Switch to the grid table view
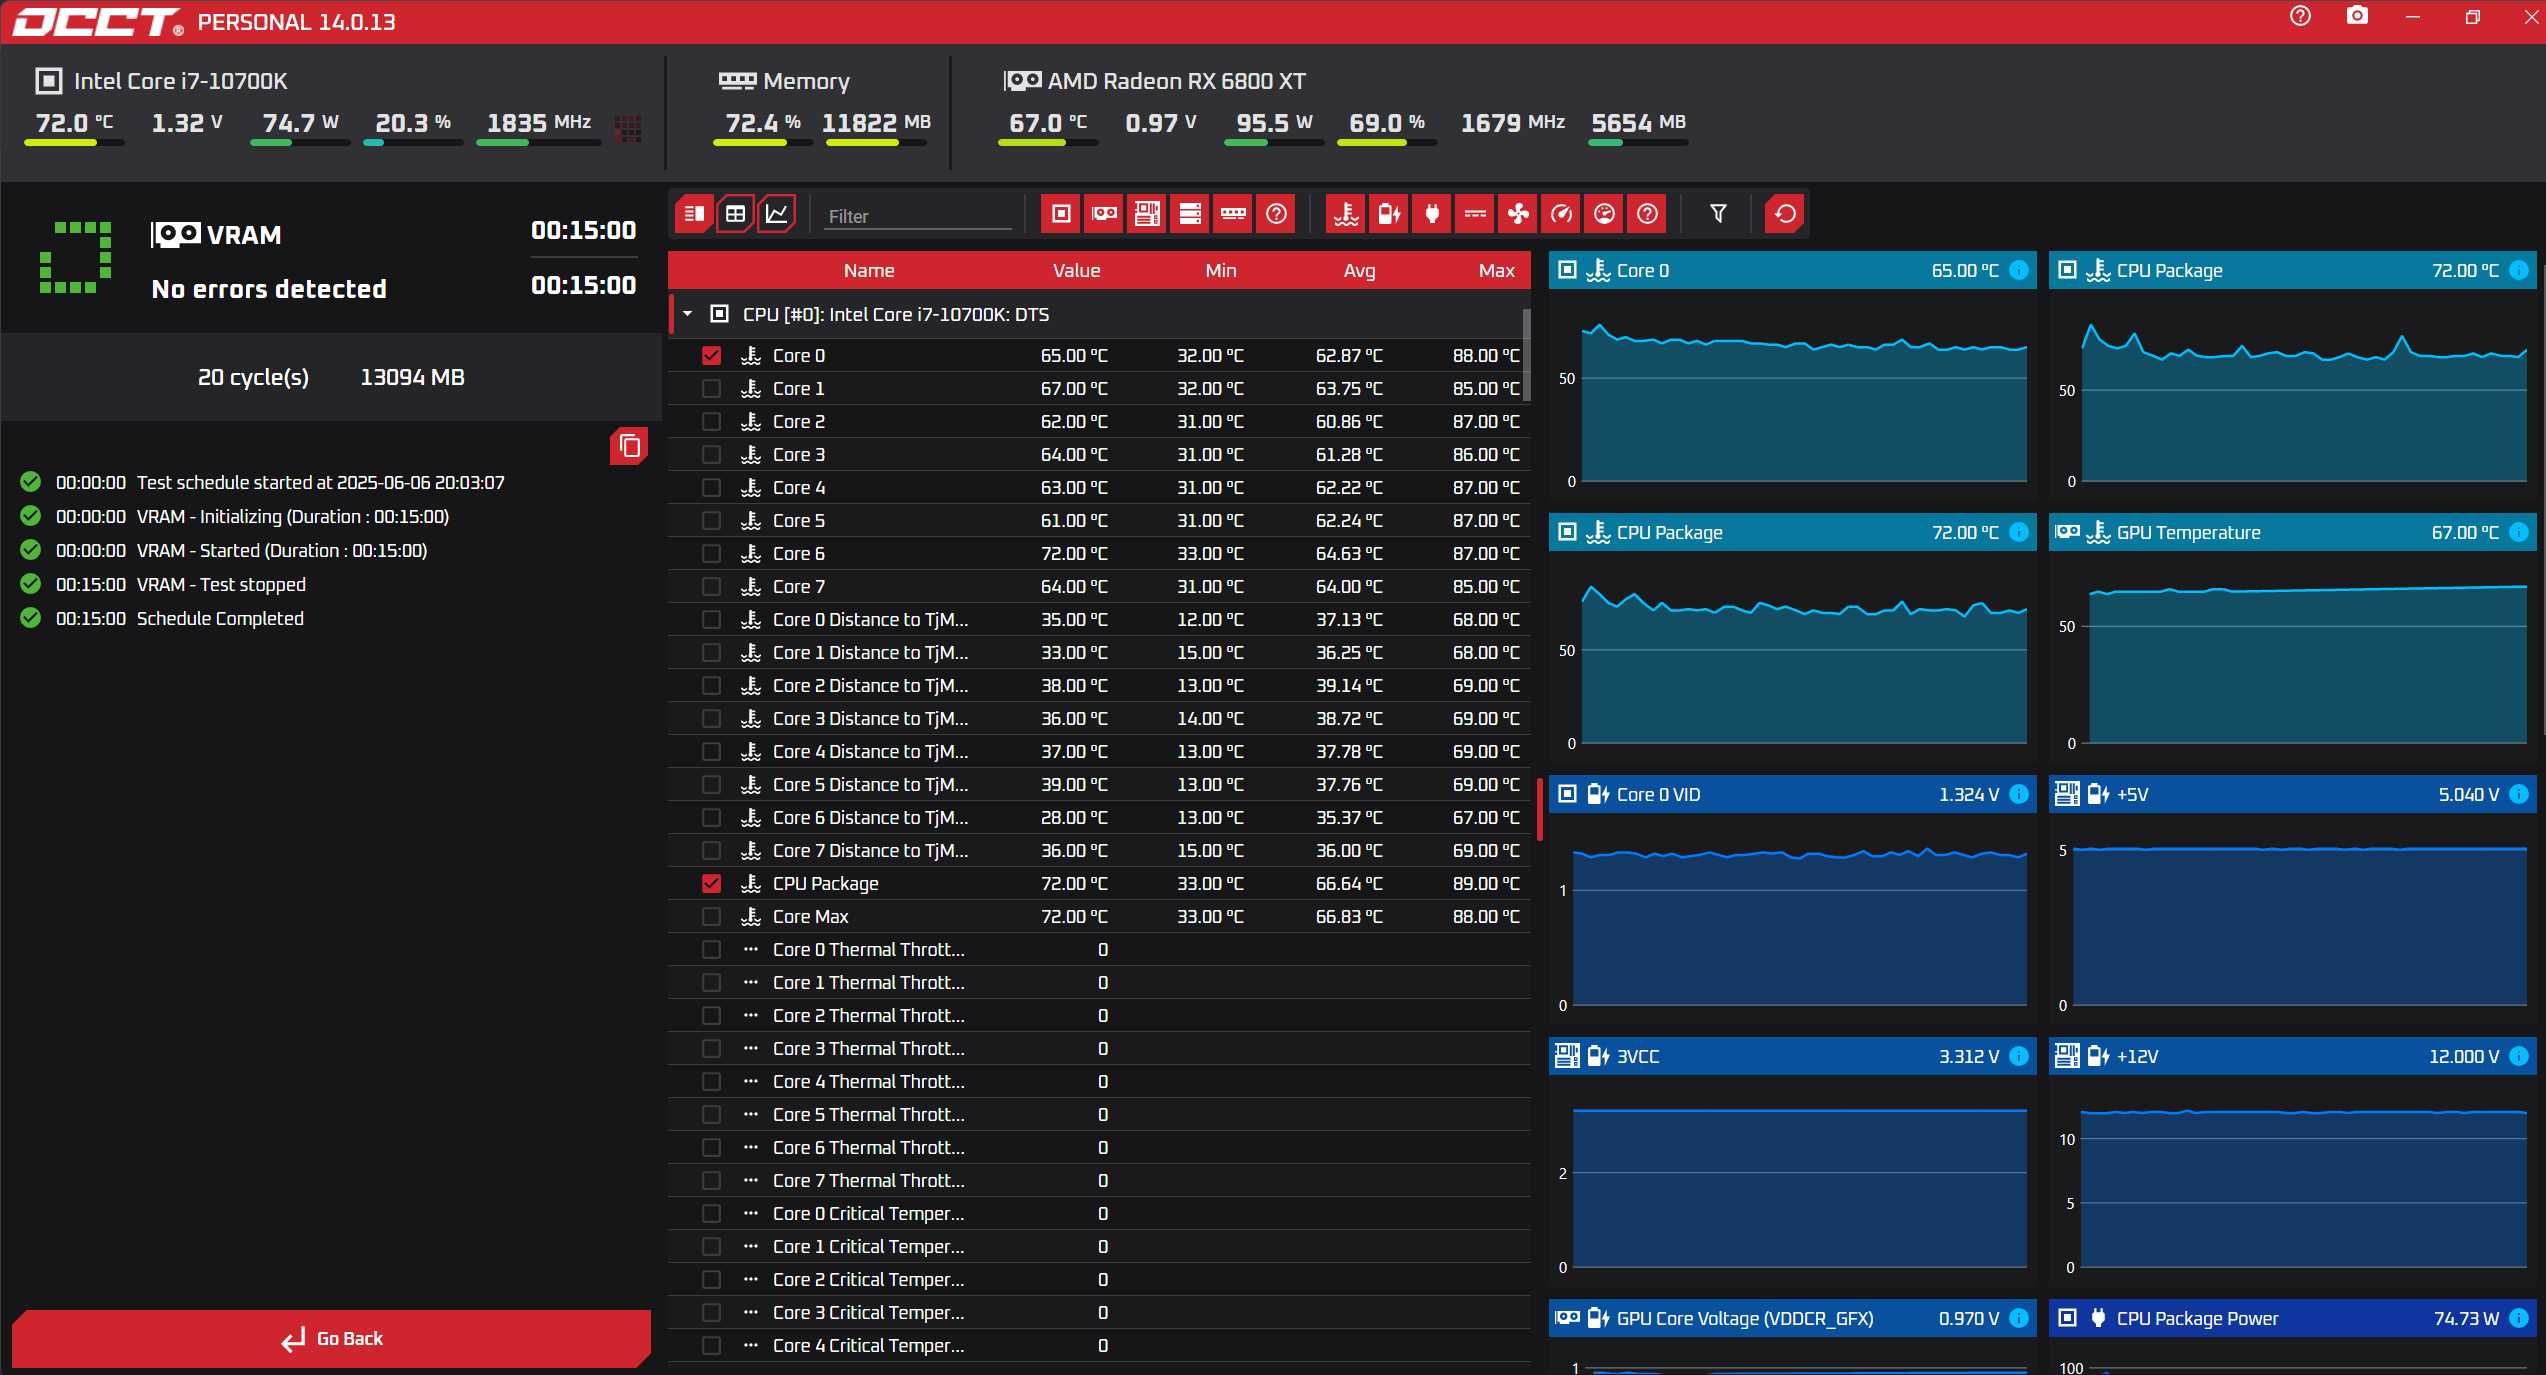Image resolution: width=2546 pixels, height=1375 pixels. 735,214
